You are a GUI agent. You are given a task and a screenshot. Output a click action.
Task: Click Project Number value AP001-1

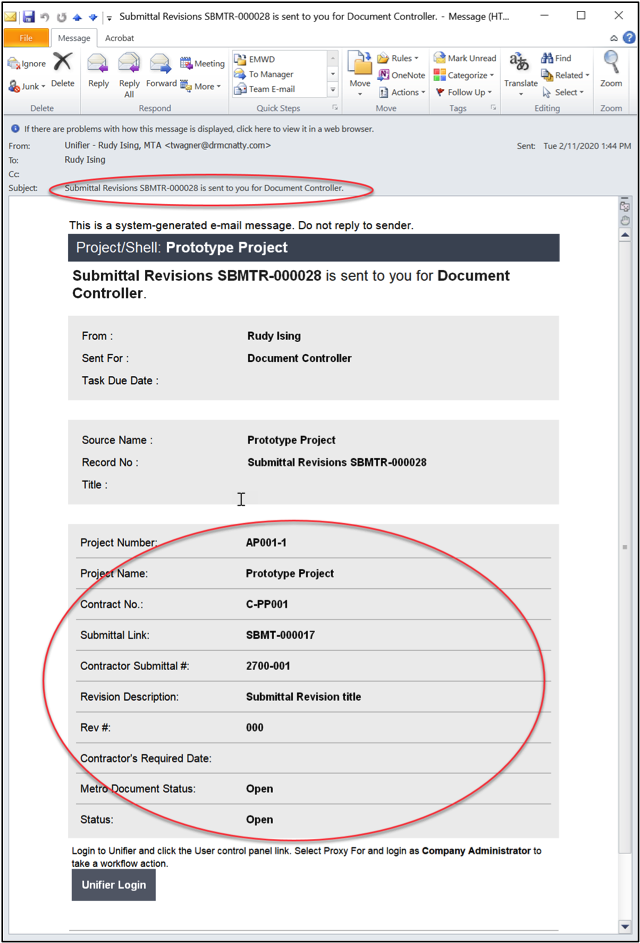[x=266, y=542]
